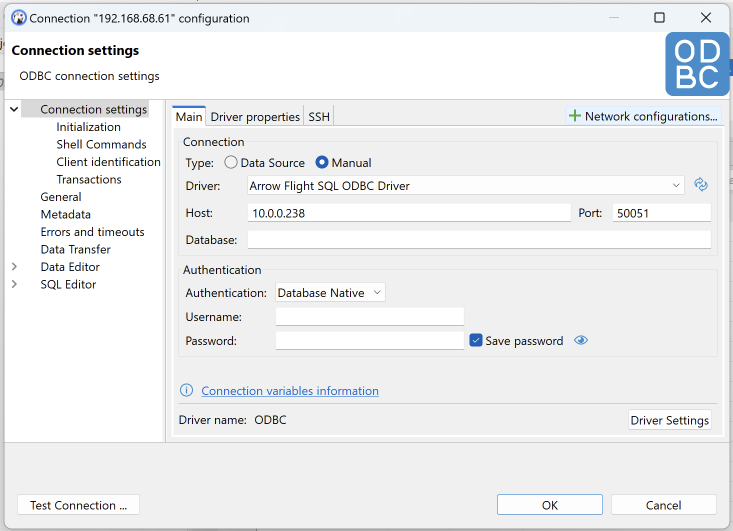
Task: Expand the SQL Editor tree node
Action: 14,285
